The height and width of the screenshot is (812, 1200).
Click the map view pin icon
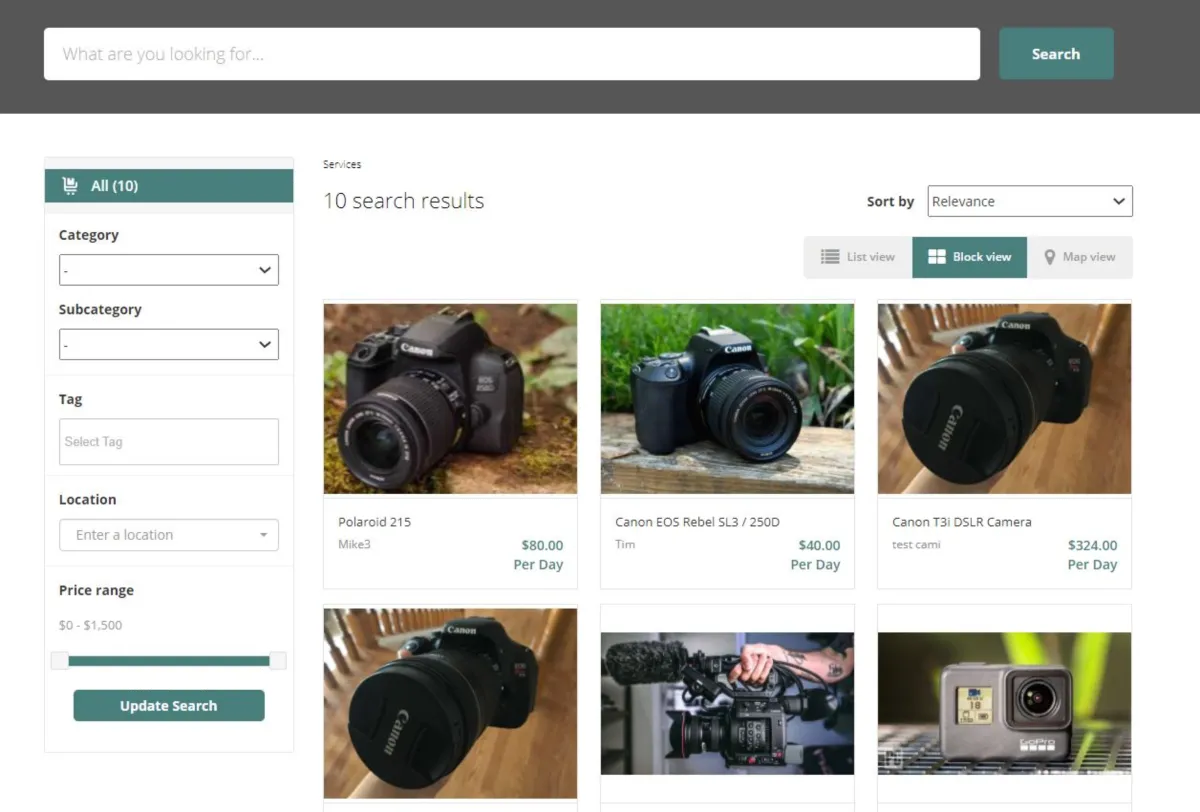pyautogui.click(x=1050, y=257)
